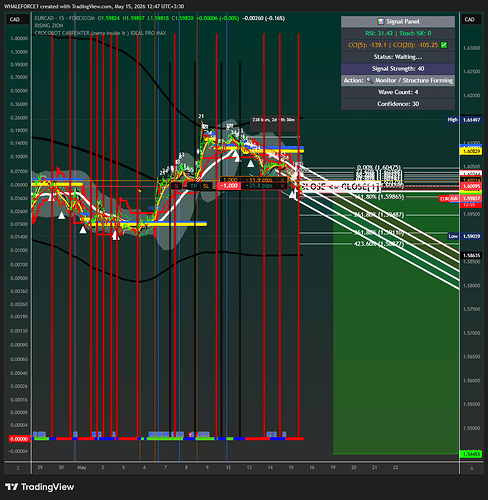Open the CAD label on left scale
The image size is (488, 500).
15,19
